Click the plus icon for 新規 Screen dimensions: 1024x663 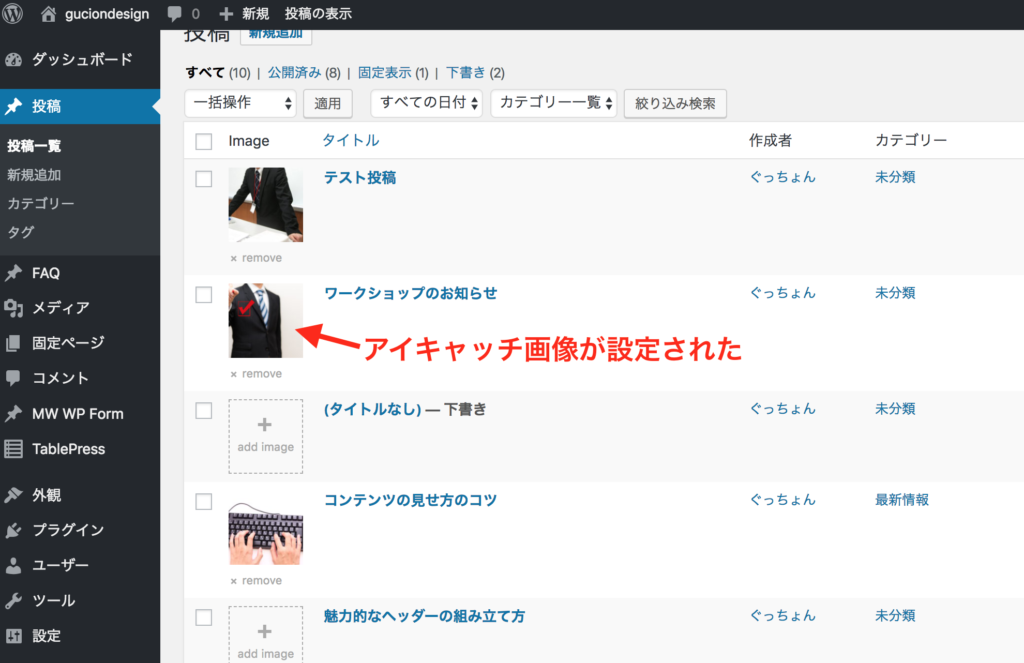[x=226, y=14]
